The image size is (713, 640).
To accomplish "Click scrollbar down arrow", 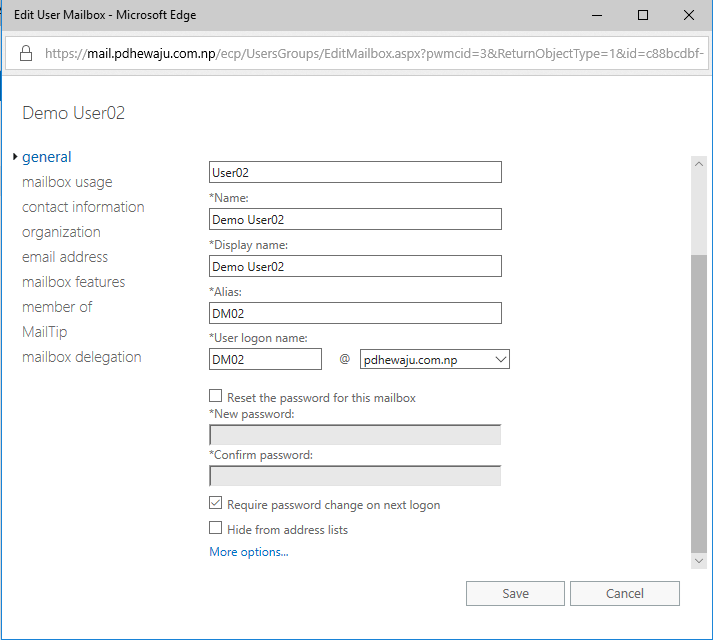I will point(699,562).
